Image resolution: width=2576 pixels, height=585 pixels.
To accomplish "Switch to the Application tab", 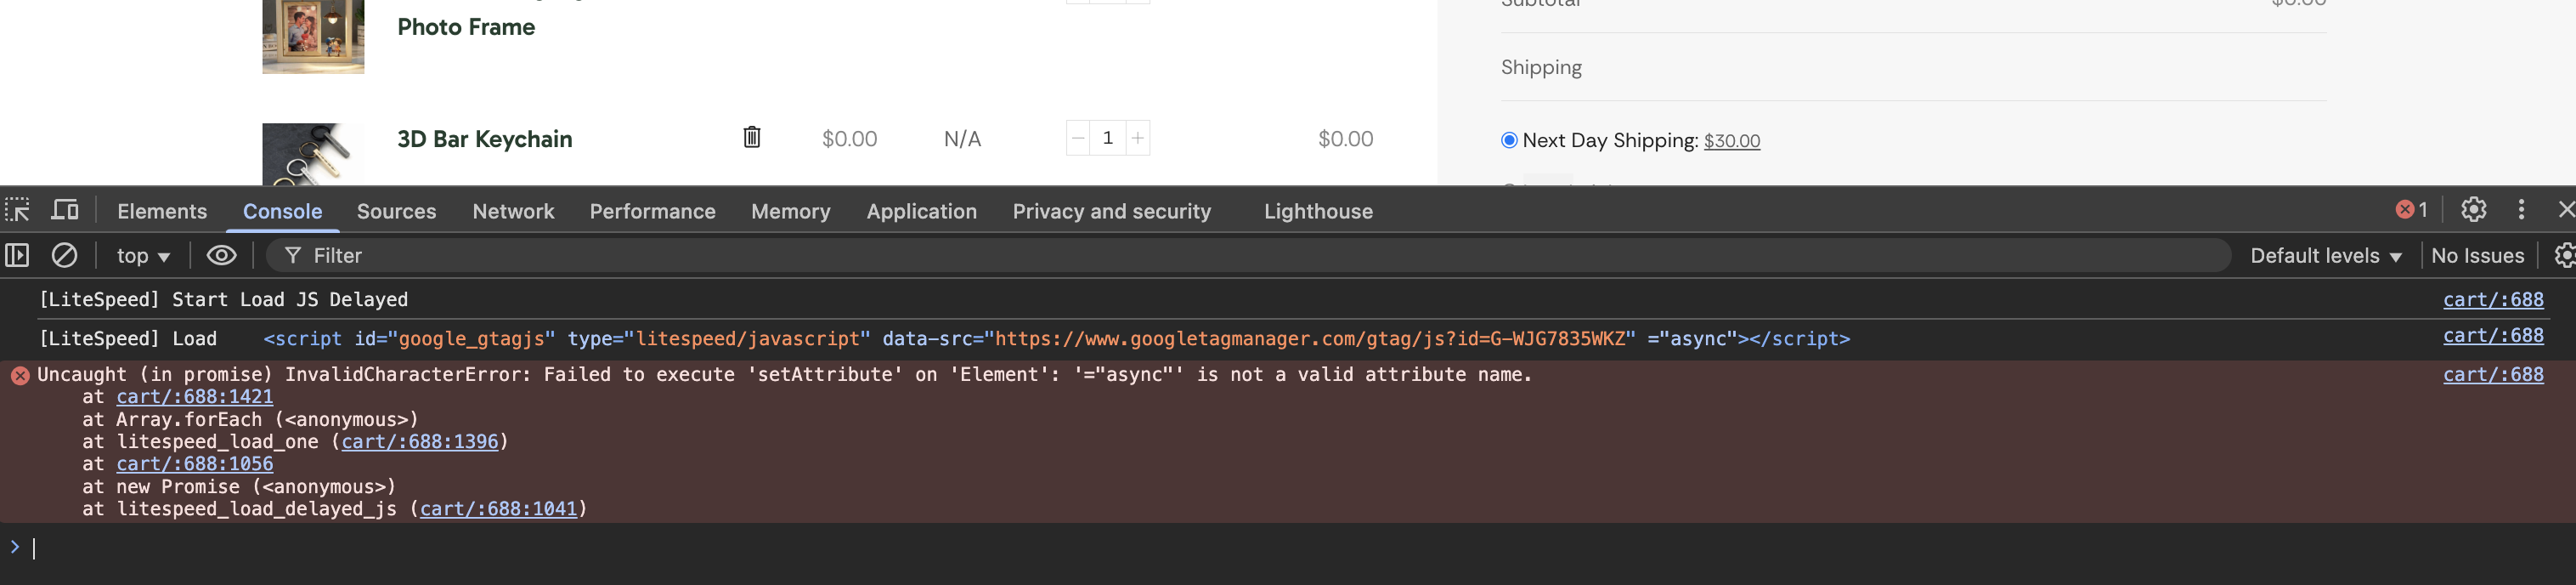I will click(921, 211).
